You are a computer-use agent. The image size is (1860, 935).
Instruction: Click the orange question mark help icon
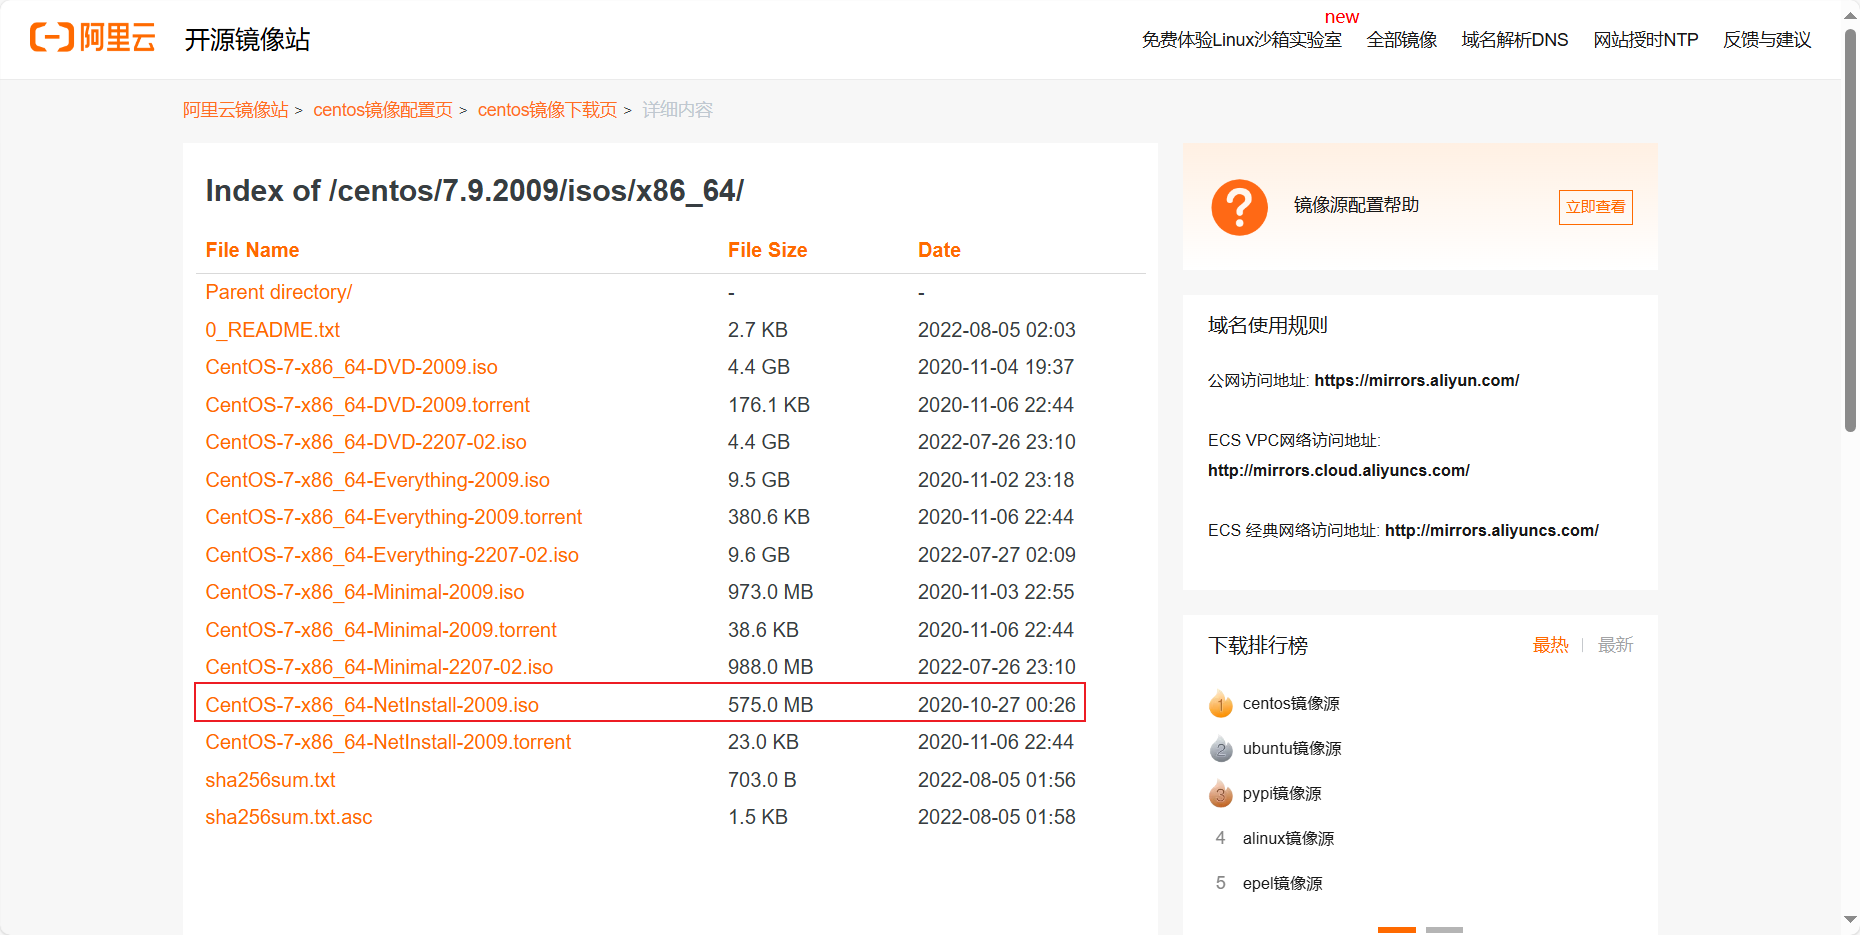1239,207
